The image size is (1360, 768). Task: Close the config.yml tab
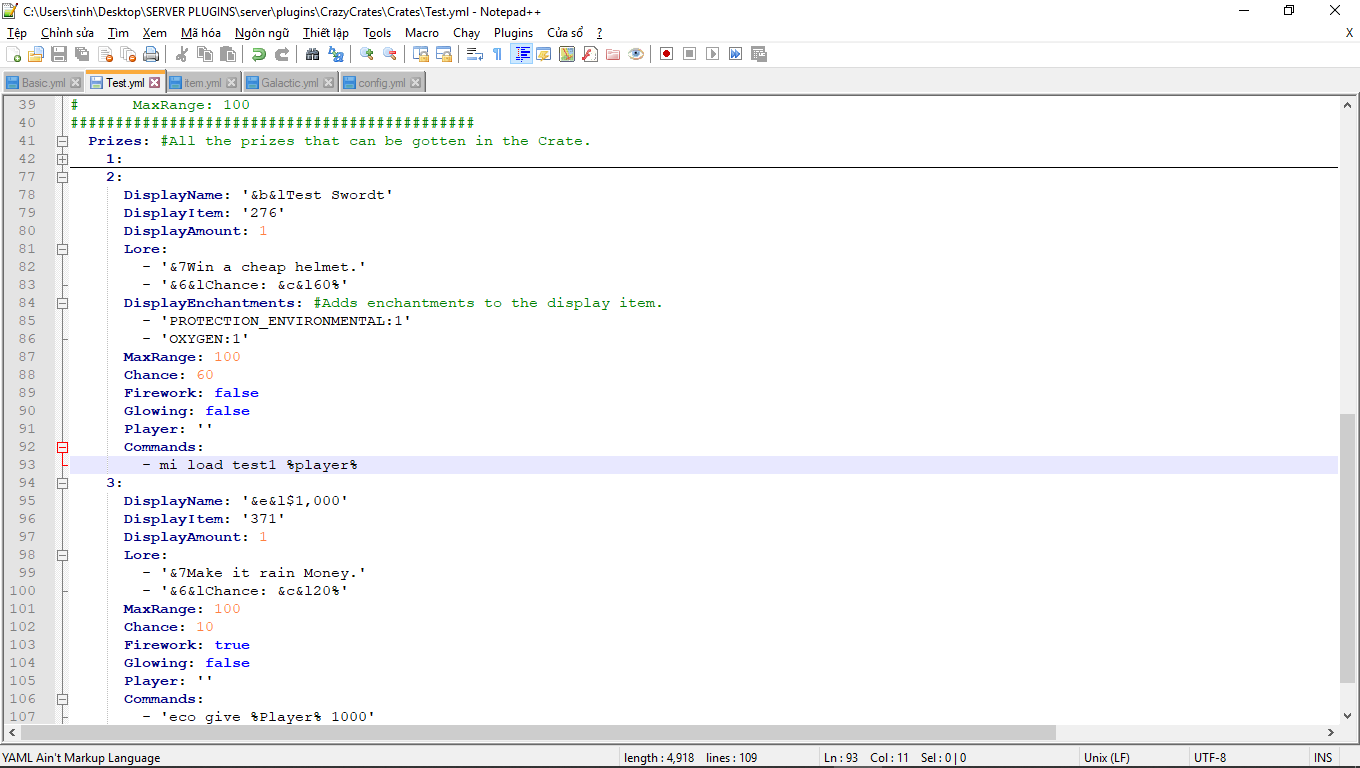(x=416, y=83)
